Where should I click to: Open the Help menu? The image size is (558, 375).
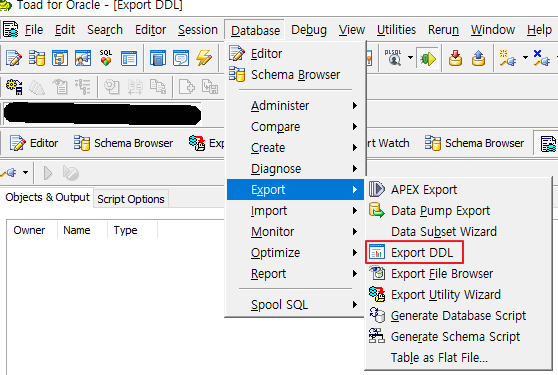pyautogui.click(x=539, y=30)
